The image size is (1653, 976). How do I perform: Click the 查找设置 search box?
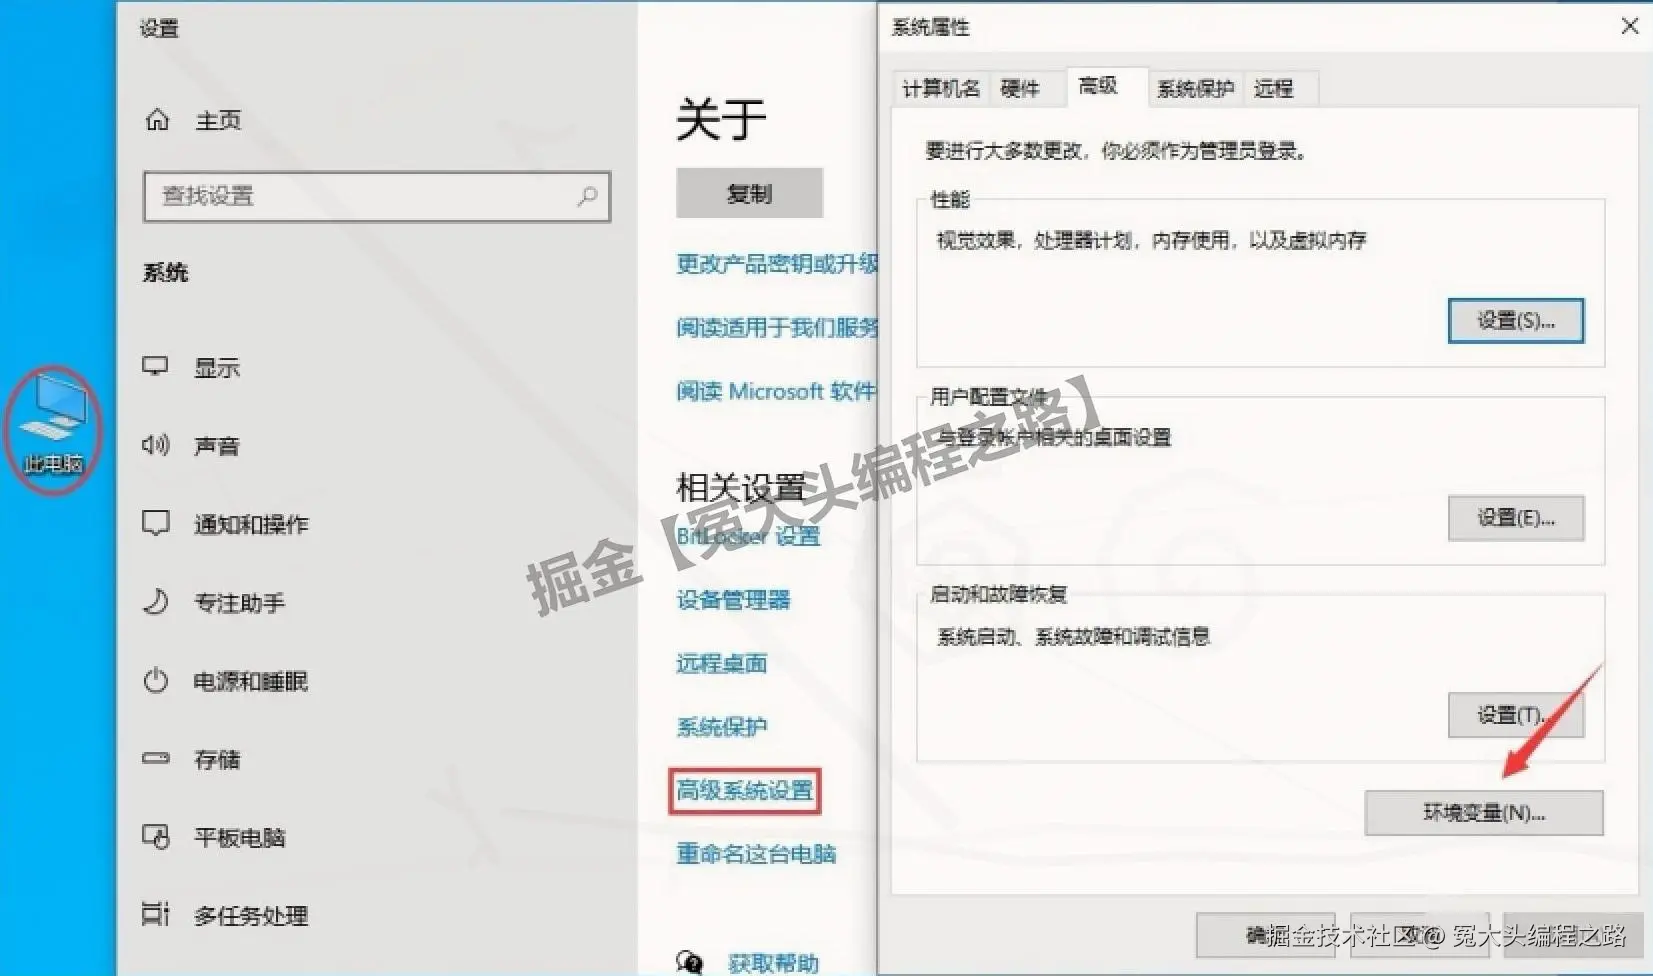point(377,197)
